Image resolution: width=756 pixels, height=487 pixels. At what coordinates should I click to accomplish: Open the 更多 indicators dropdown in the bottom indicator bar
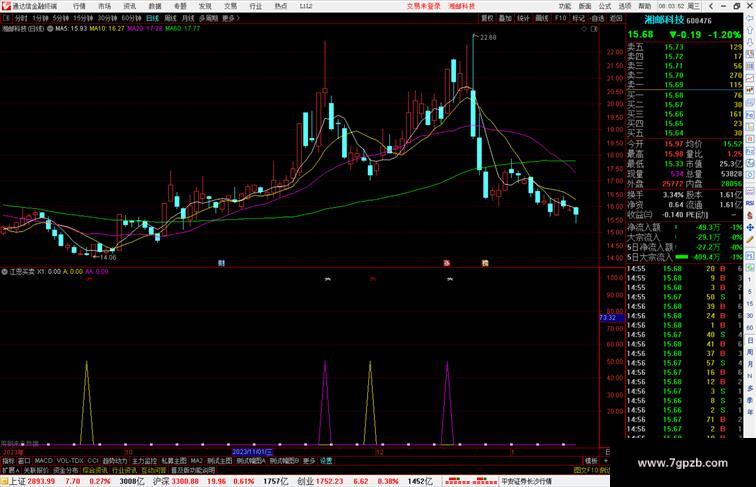tap(309, 461)
